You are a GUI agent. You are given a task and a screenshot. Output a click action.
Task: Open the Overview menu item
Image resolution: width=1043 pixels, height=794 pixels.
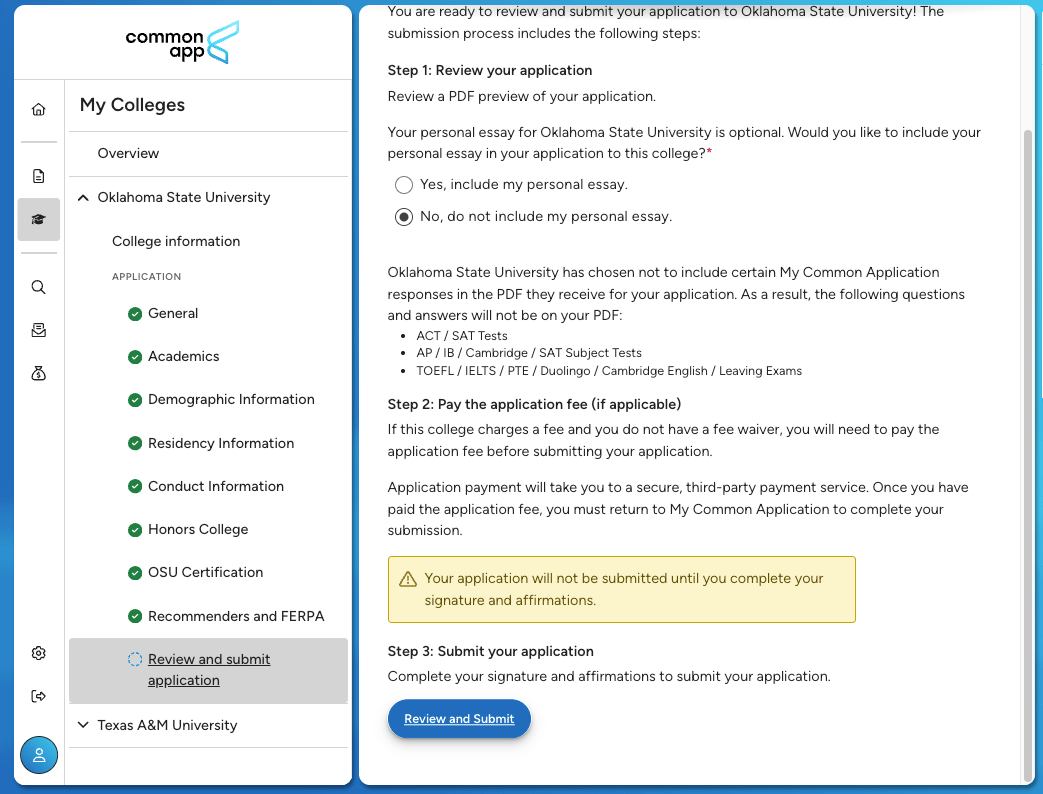[x=128, y=154]
